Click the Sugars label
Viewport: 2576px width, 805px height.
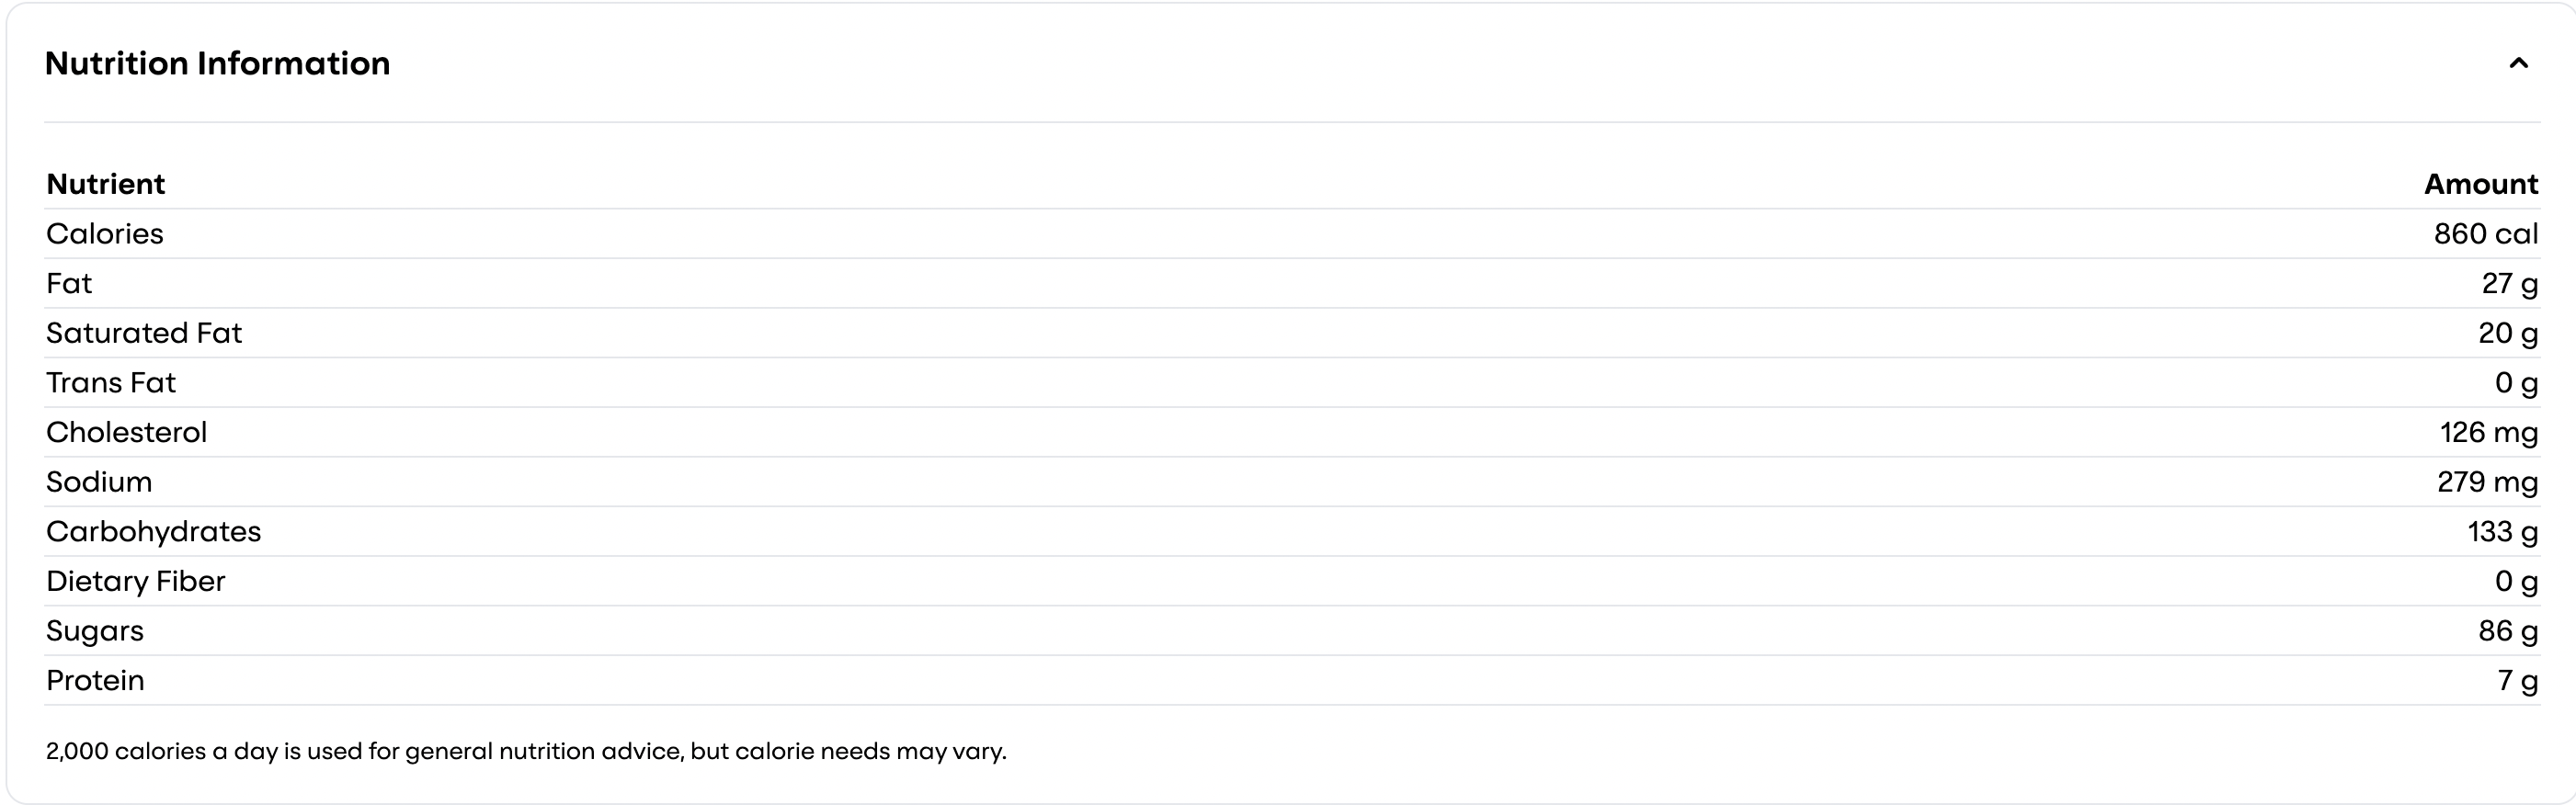[95, 631]
